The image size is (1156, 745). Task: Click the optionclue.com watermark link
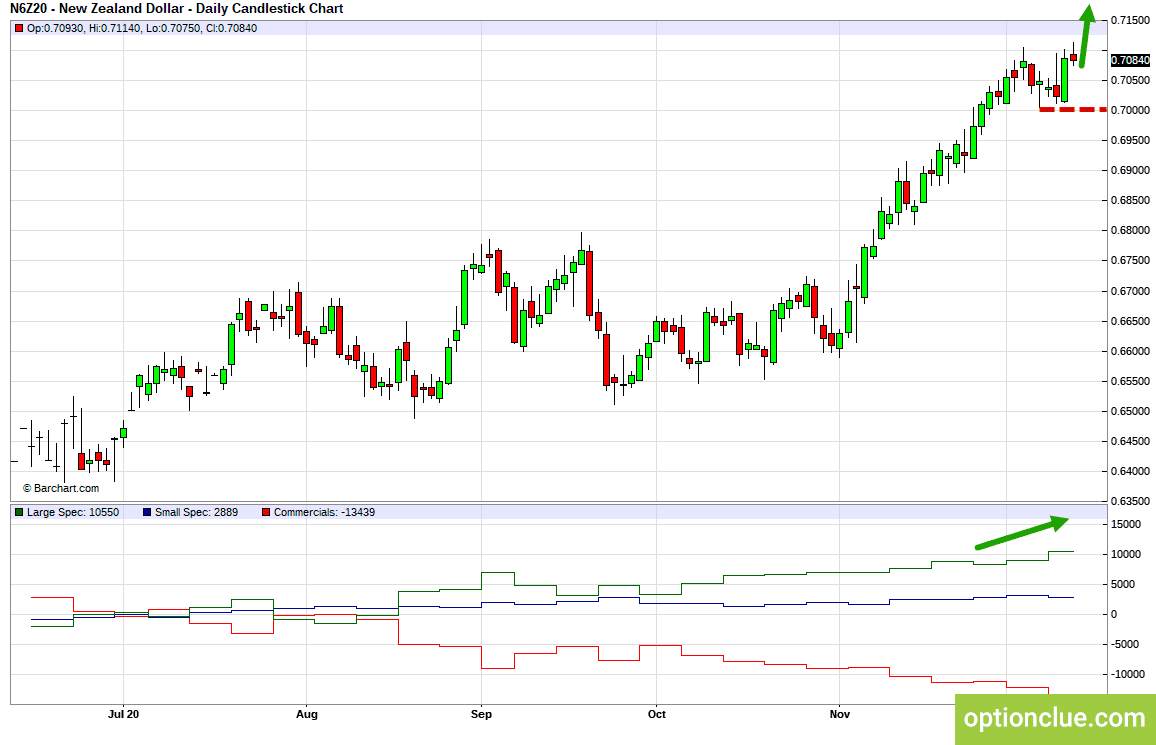(x=1055, y=717)
